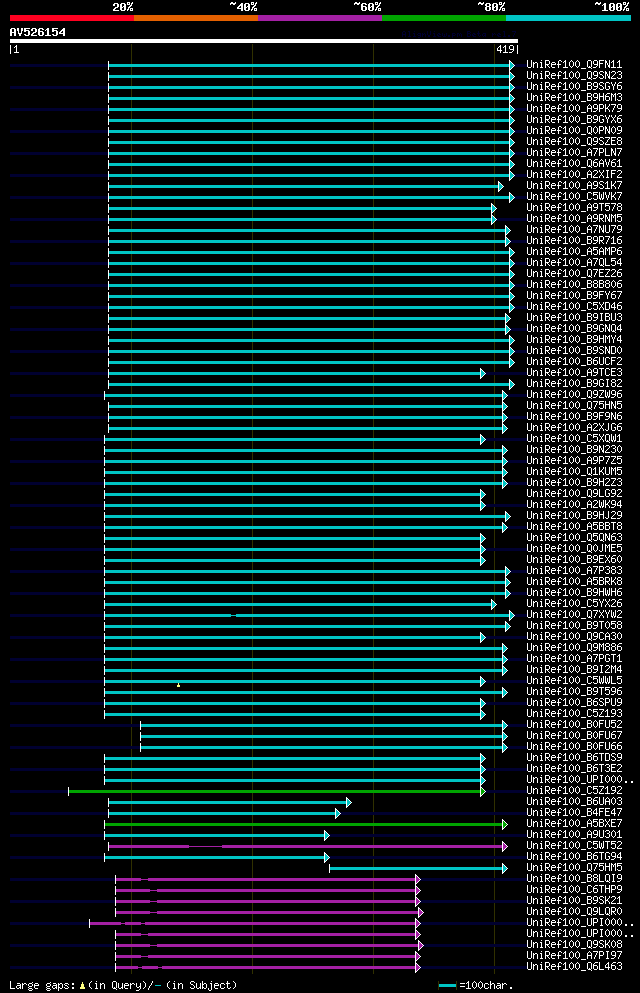
Task: Select the UniRef100_Q9CA30 label
Action: click(x=574, y=637)
